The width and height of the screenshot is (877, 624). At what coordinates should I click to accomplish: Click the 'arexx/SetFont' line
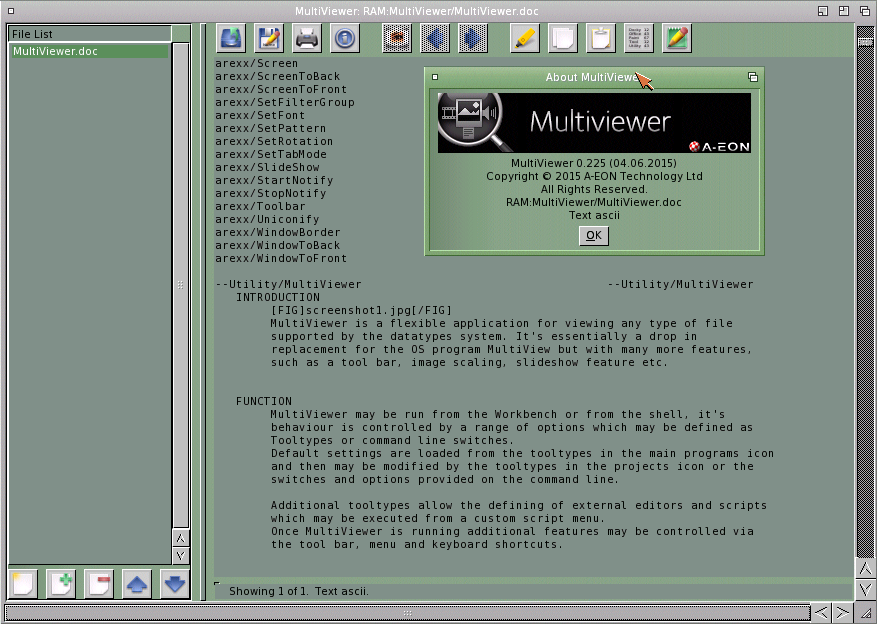(260, 115)
